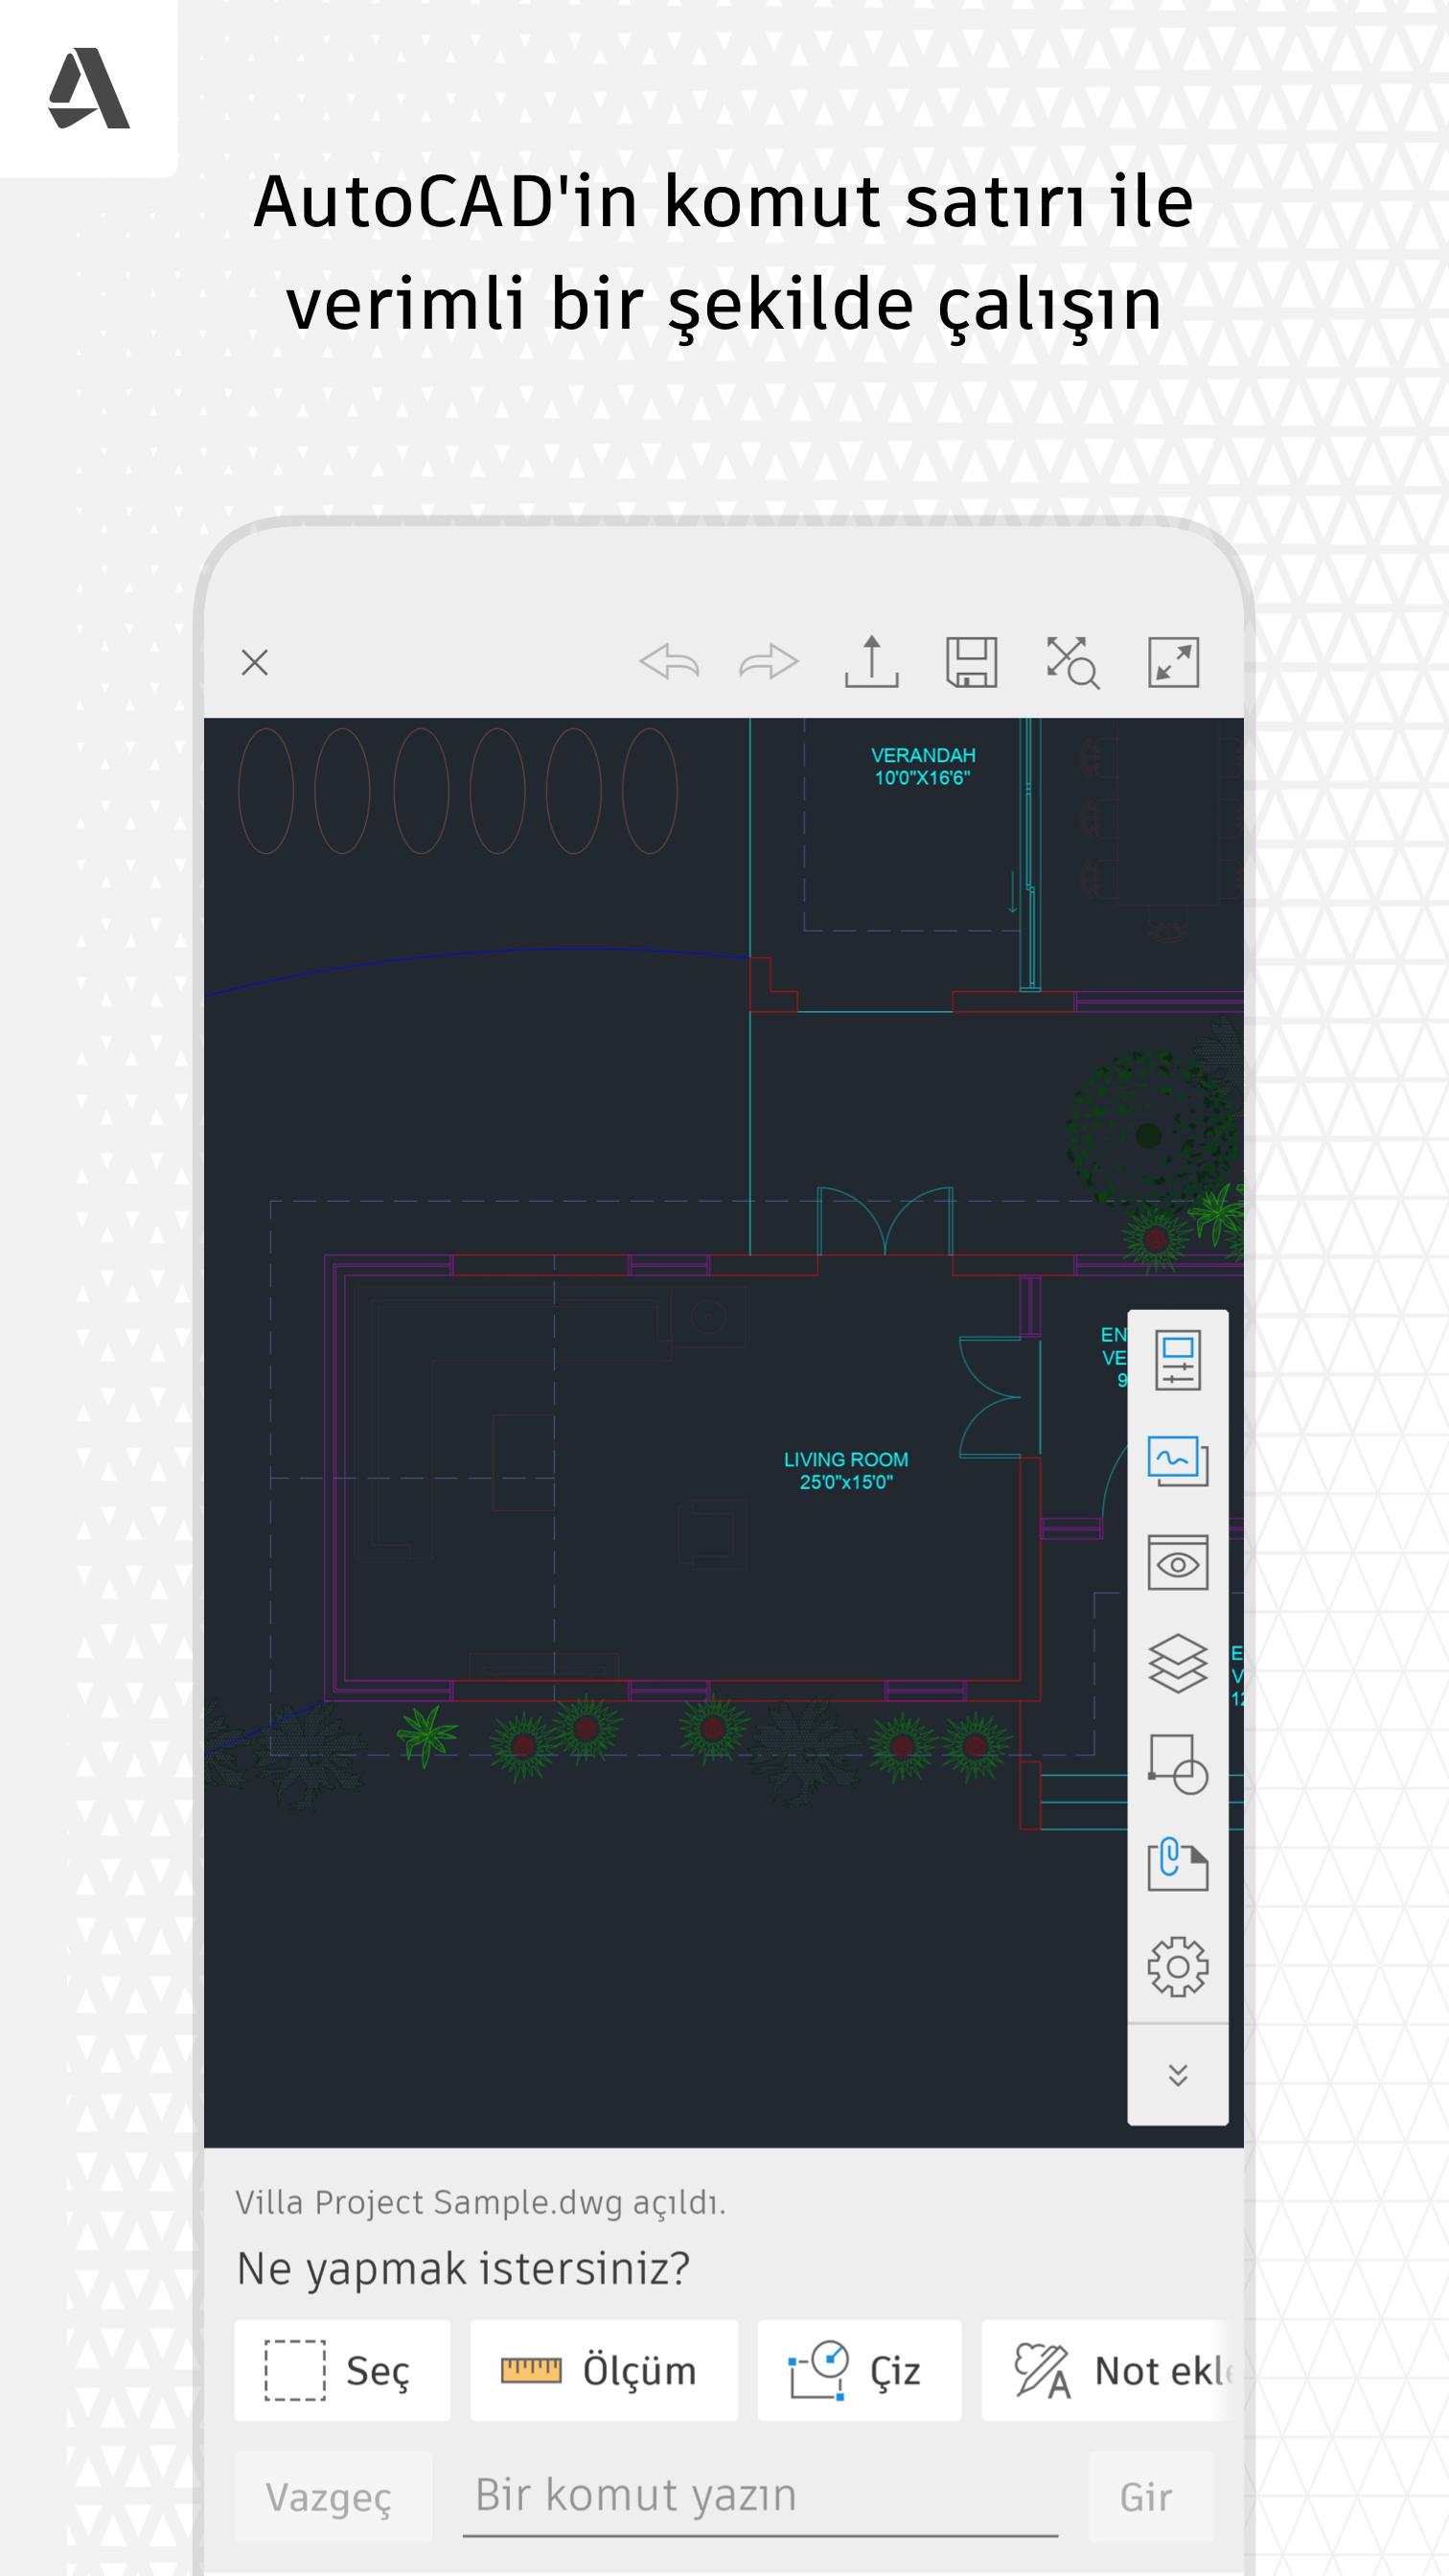Click 'Villa Project Sample.dwg açıldı.' message
1449x2576 pixels.
click(481, 2203)
